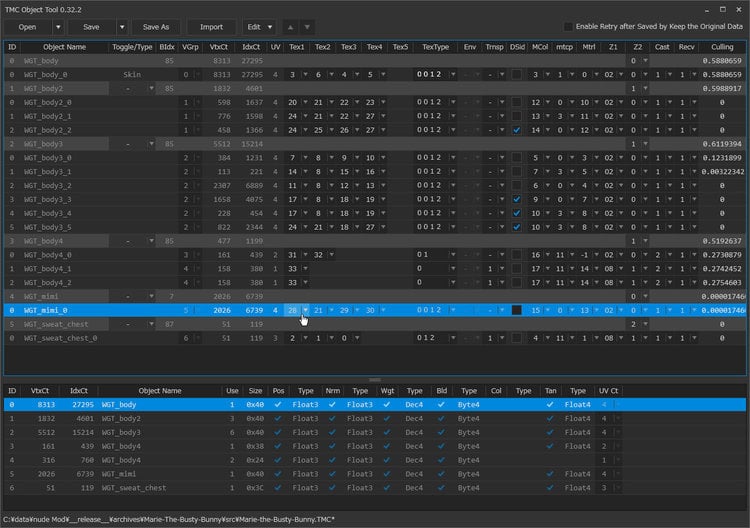Click the Open button
The width and height of the screenshot is (750, 528).
click(x=27, y=27)
